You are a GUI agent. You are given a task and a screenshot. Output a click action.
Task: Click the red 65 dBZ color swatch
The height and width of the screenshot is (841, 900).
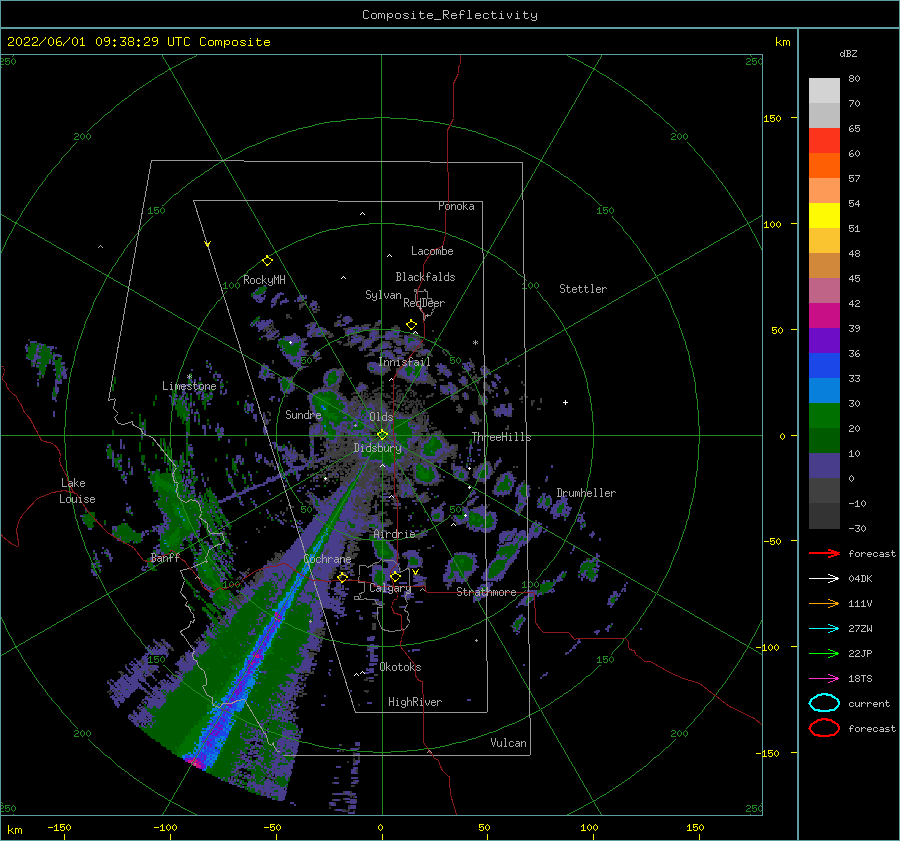point(824,141)
